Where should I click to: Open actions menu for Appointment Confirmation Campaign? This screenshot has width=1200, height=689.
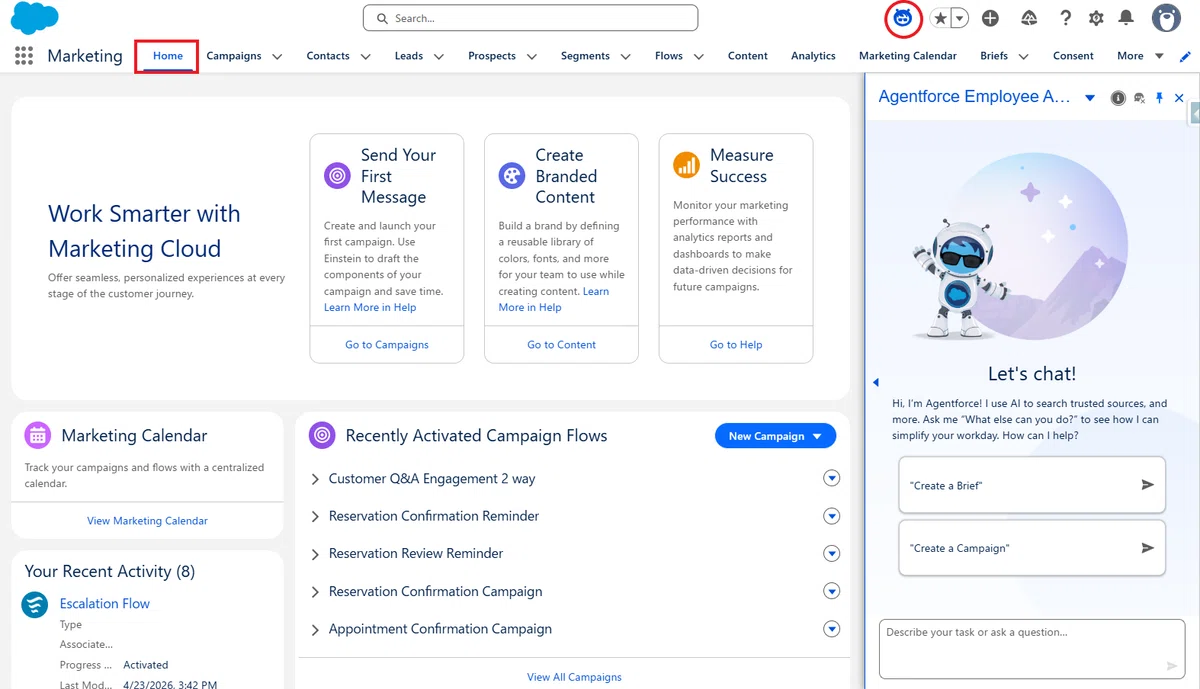[831, 629]
